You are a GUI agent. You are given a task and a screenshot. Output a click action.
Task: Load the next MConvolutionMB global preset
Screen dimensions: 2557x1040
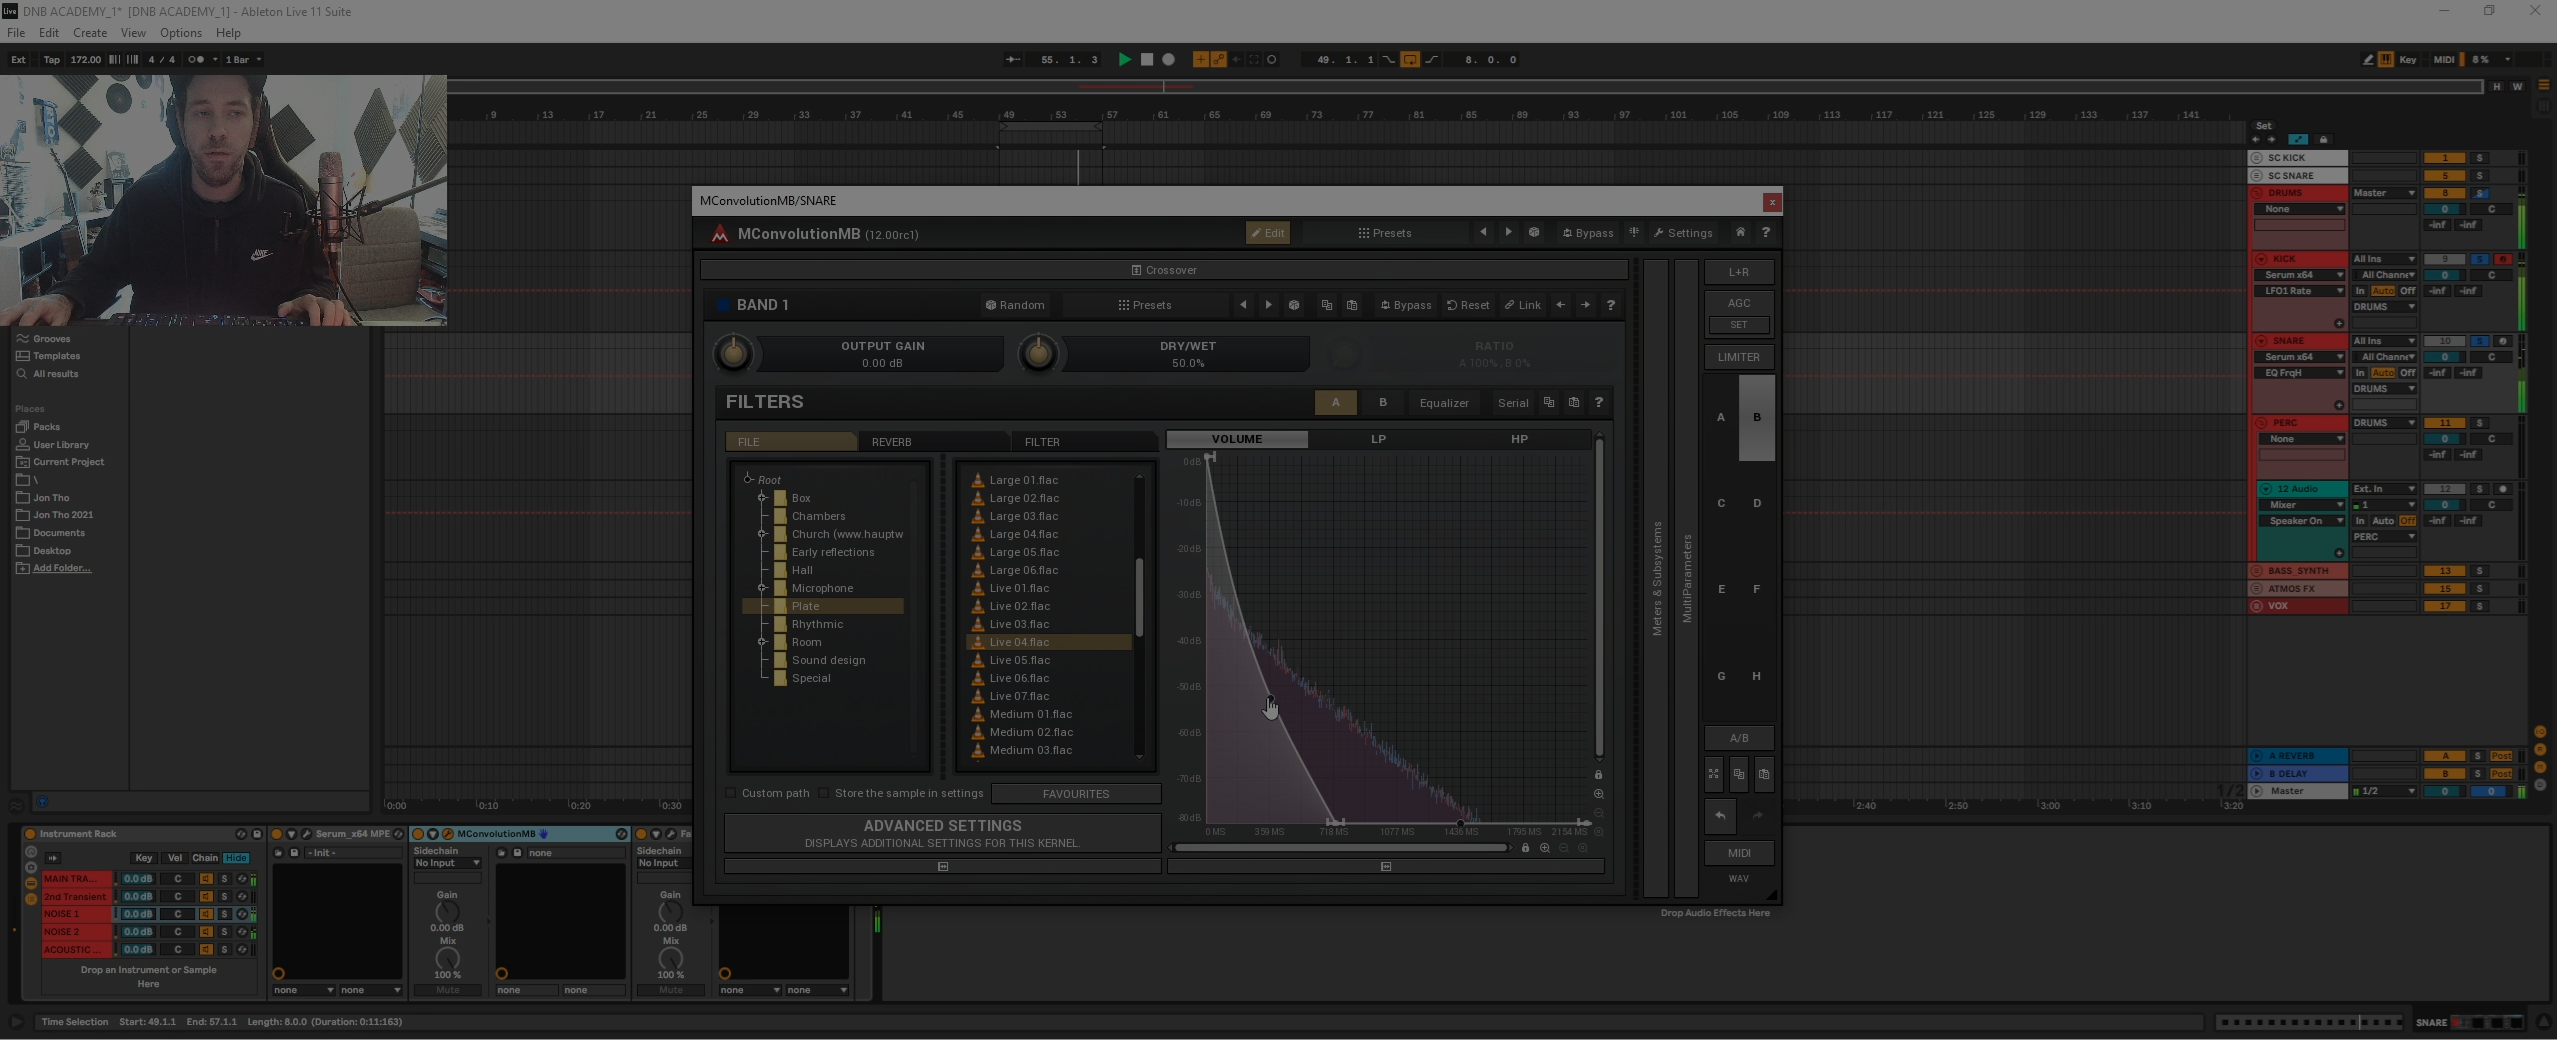point(1508,232)
